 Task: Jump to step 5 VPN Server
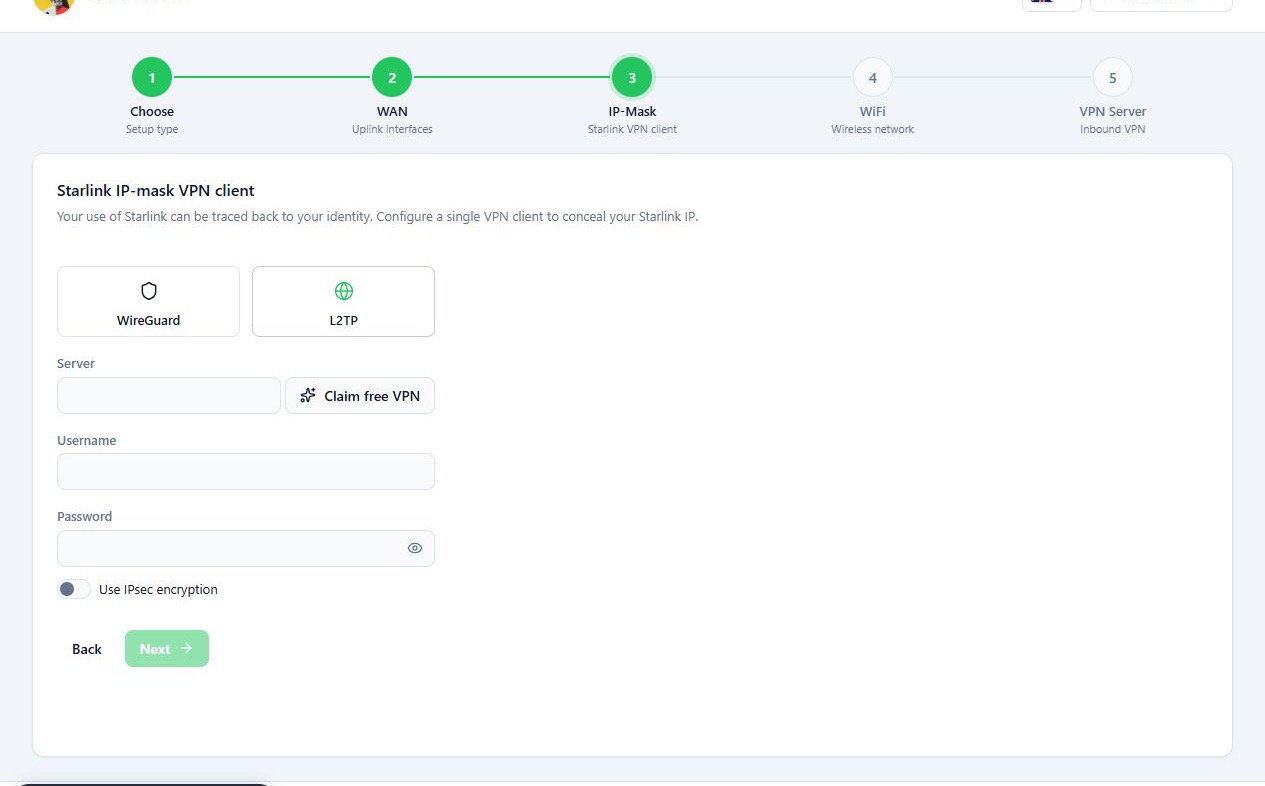tap(1113, 77)
